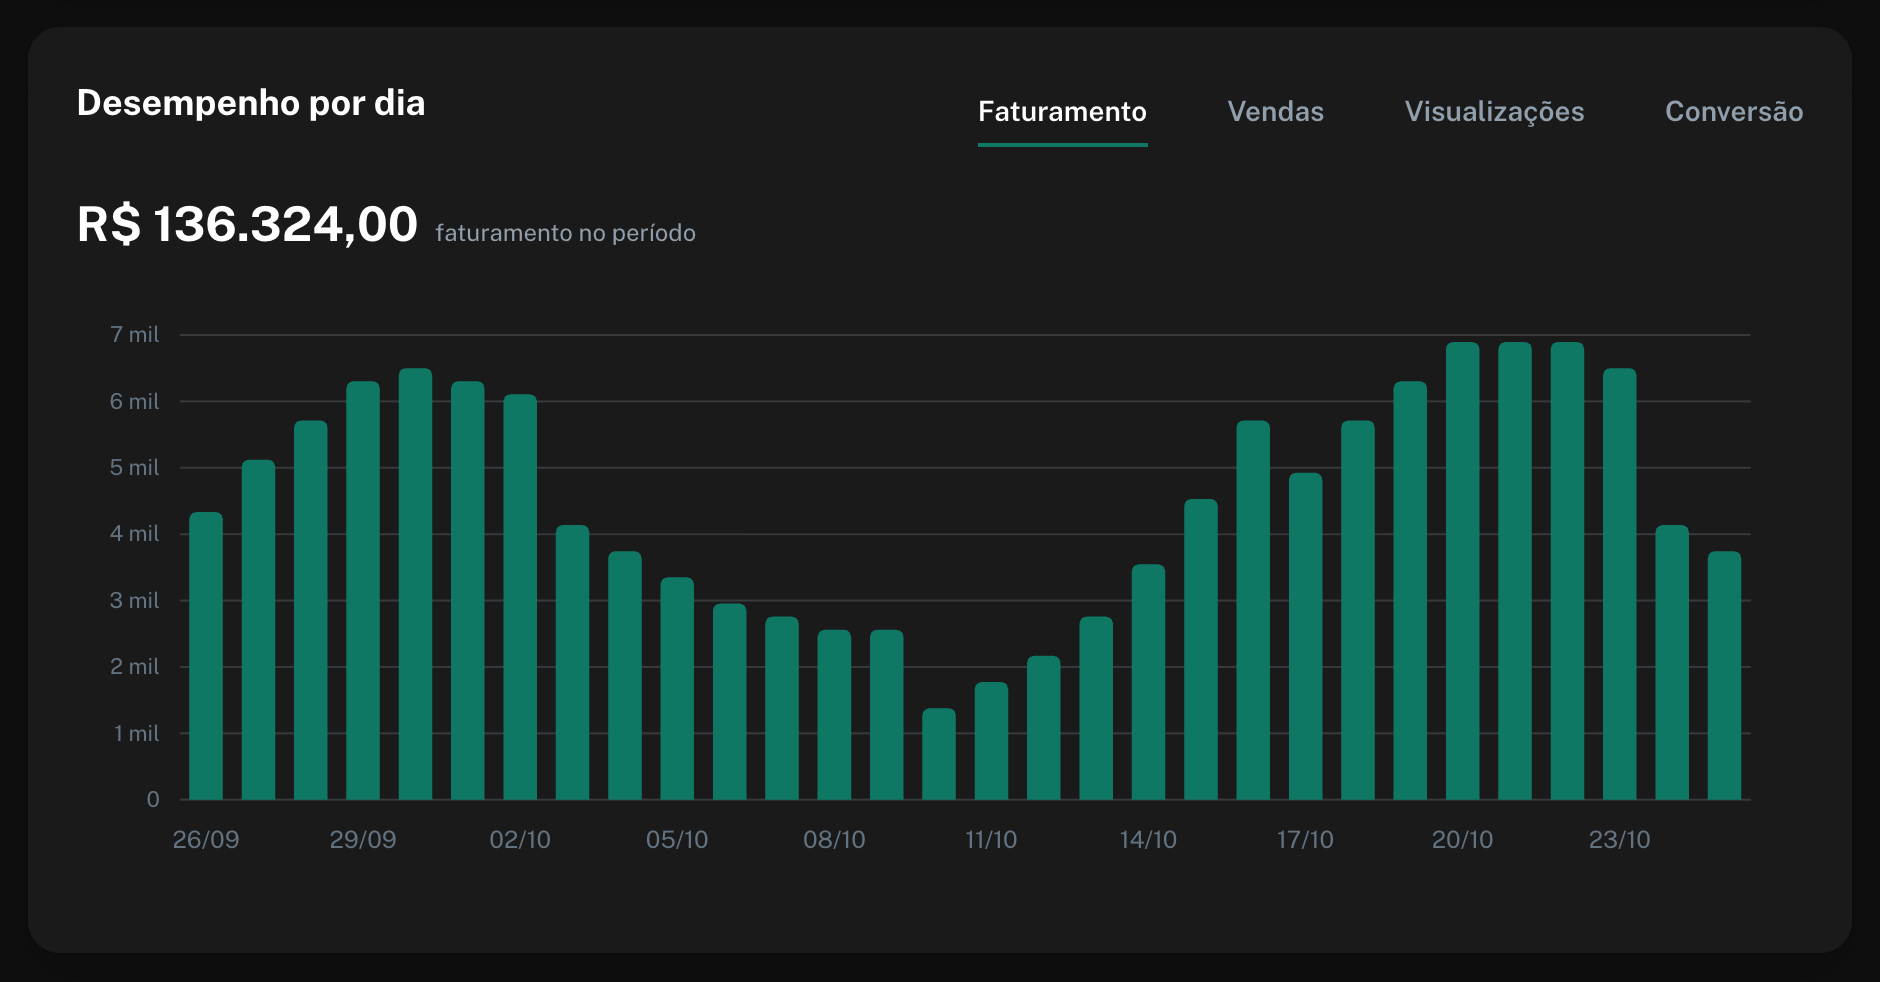Click the '1 mil' y-axis label

tap(136, 733)
